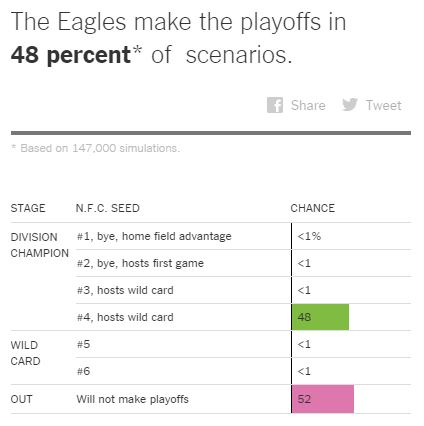Click the green 48 percent bar
Viewport: 424px width, 426px height.
320,317
